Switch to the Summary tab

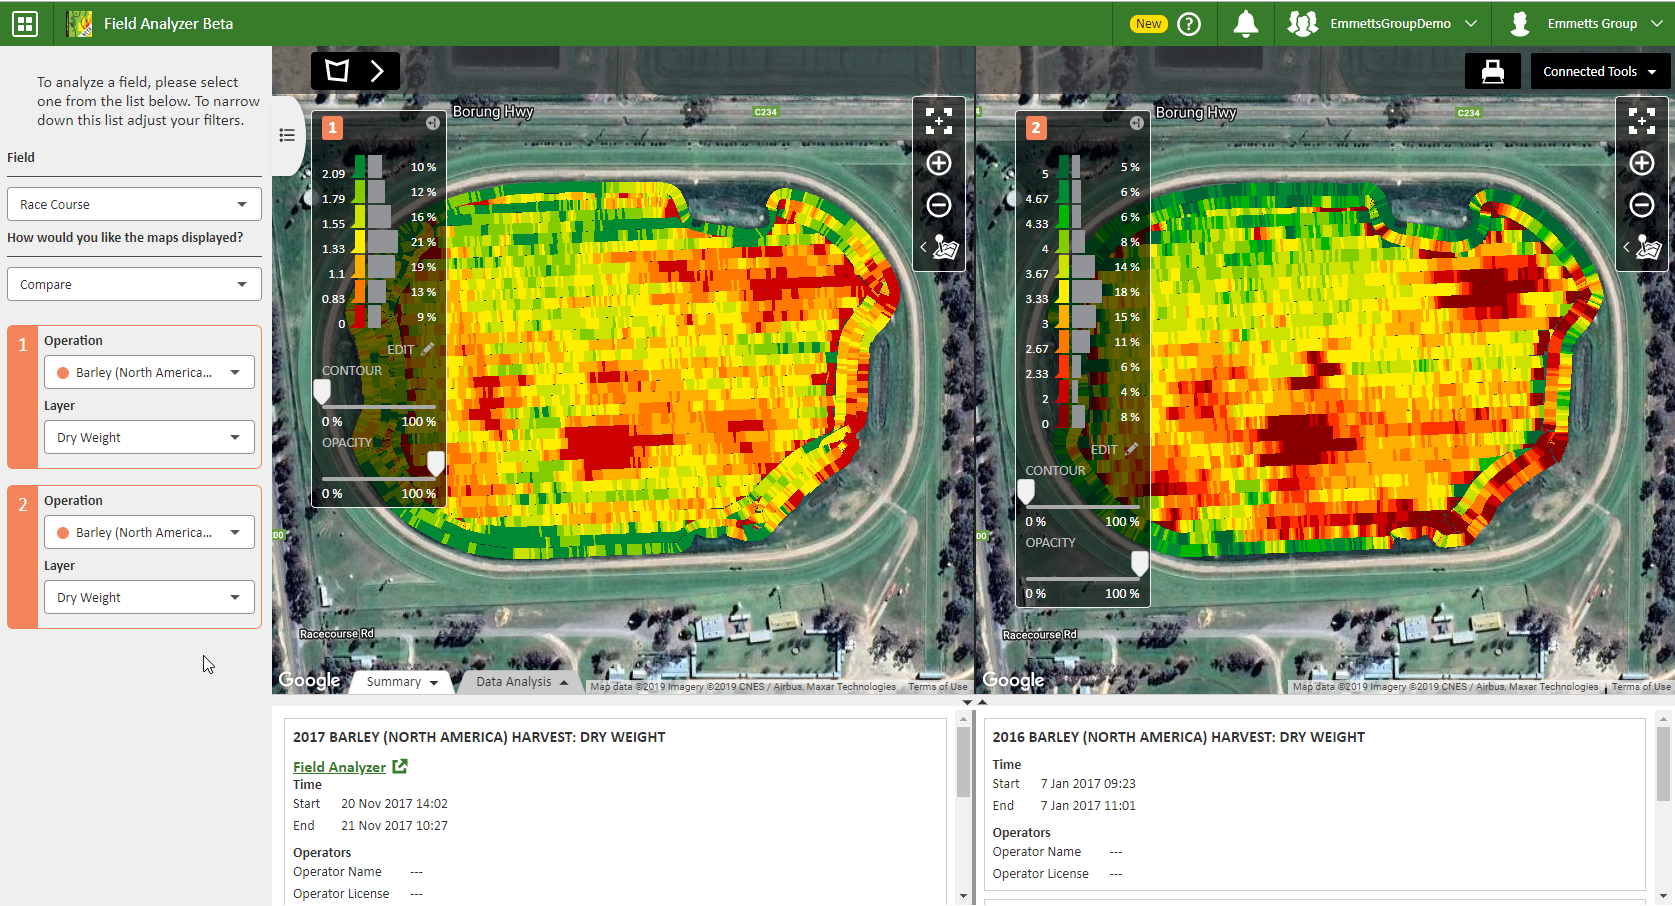tap(402, 682)
